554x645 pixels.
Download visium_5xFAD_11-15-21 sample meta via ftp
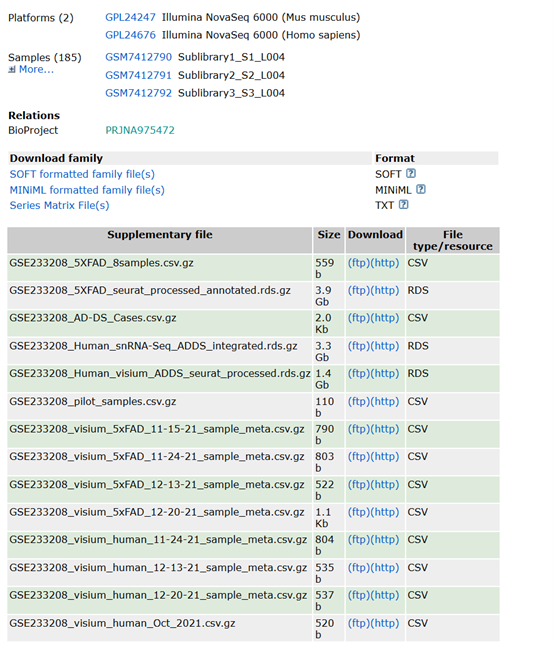(x=359, y=429)
